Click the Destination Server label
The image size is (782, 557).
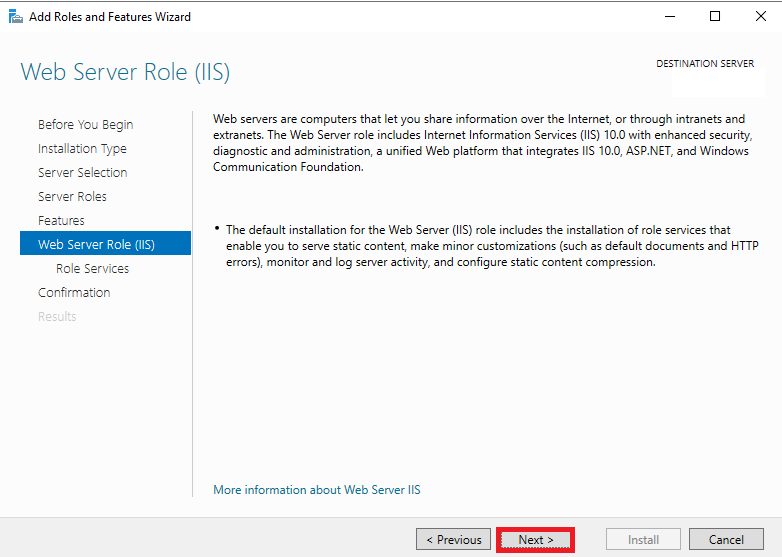coord(705,64)
